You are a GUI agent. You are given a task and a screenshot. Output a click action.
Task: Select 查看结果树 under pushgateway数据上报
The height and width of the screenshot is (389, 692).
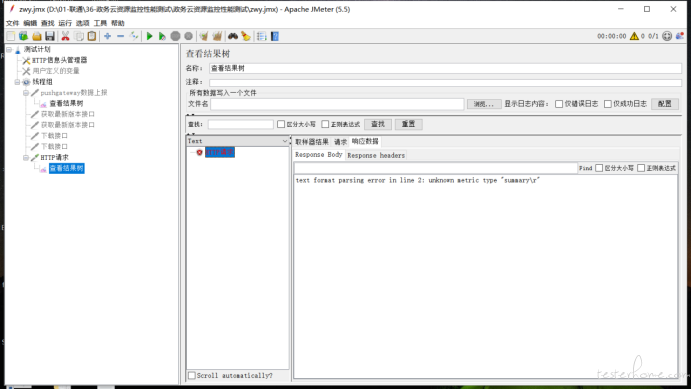[x=66, y=103]
